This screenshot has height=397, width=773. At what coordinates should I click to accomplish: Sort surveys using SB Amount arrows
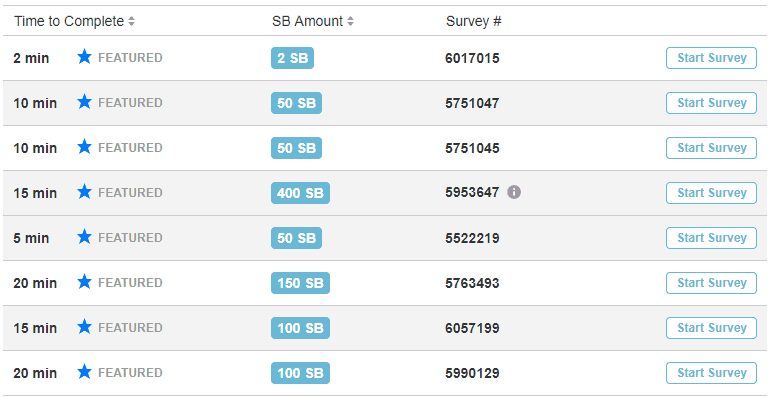click(350, 21)
